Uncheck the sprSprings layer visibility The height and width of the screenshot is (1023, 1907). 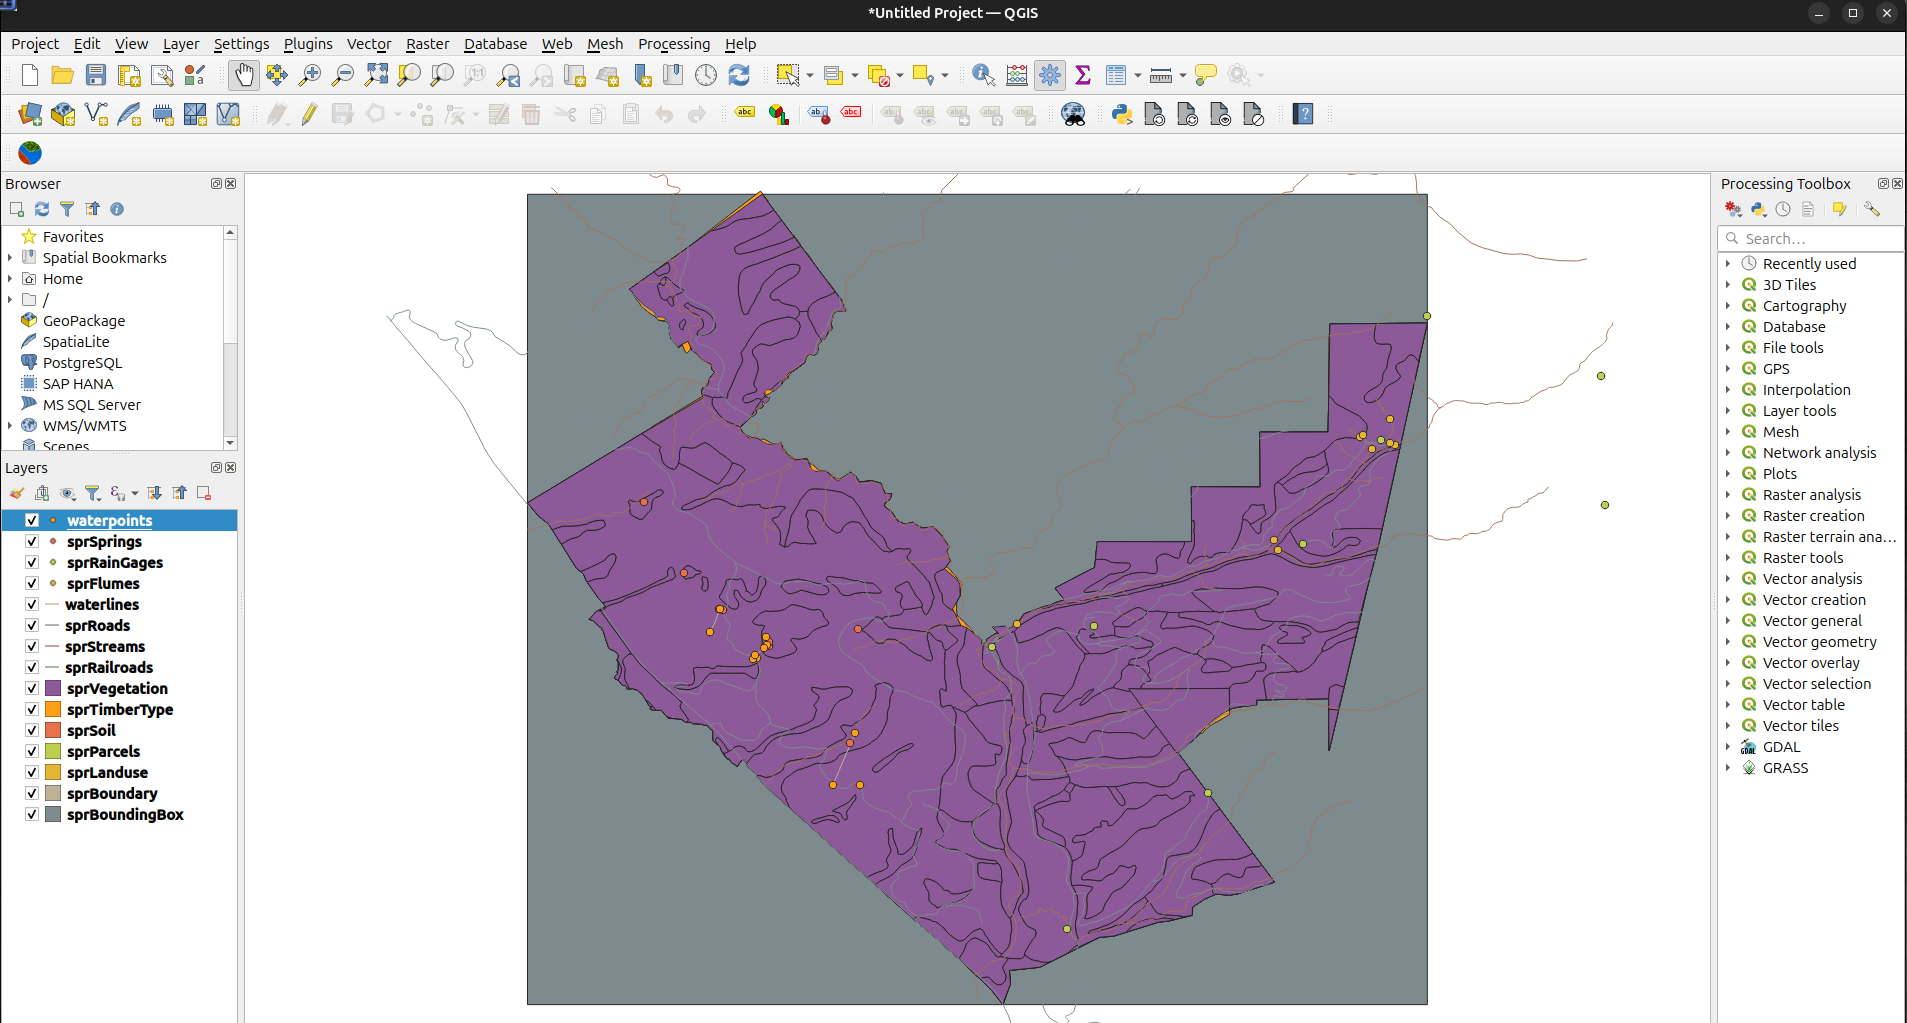[32, 541]
